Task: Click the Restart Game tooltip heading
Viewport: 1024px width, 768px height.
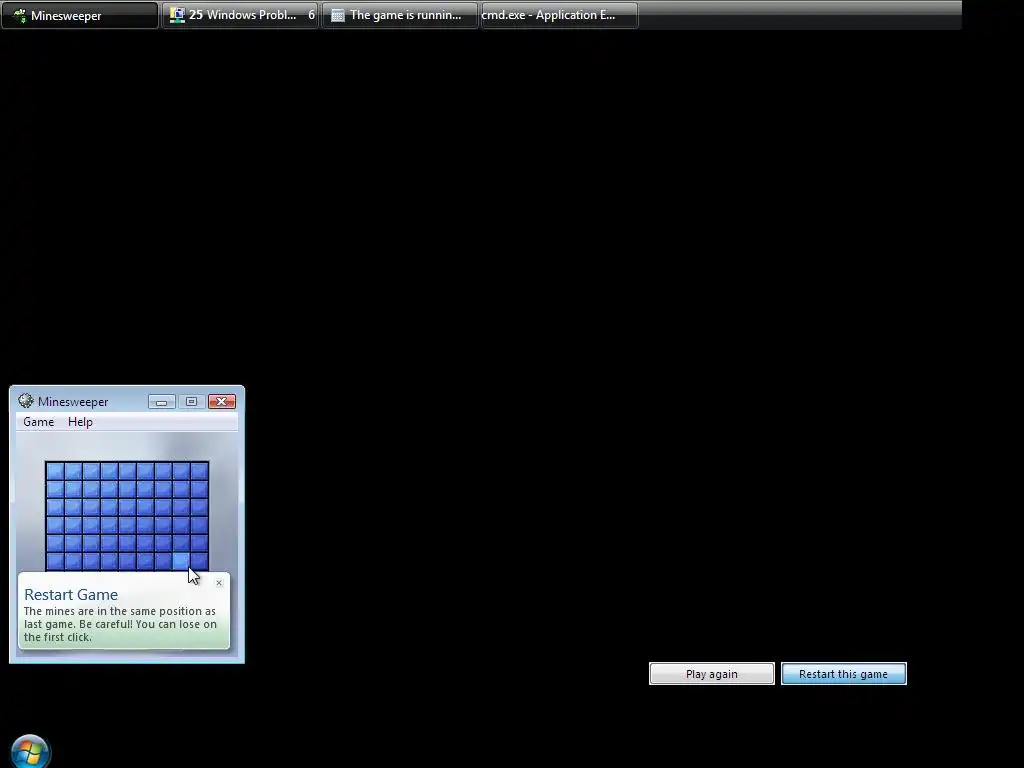Action: [x=71, y=594]
